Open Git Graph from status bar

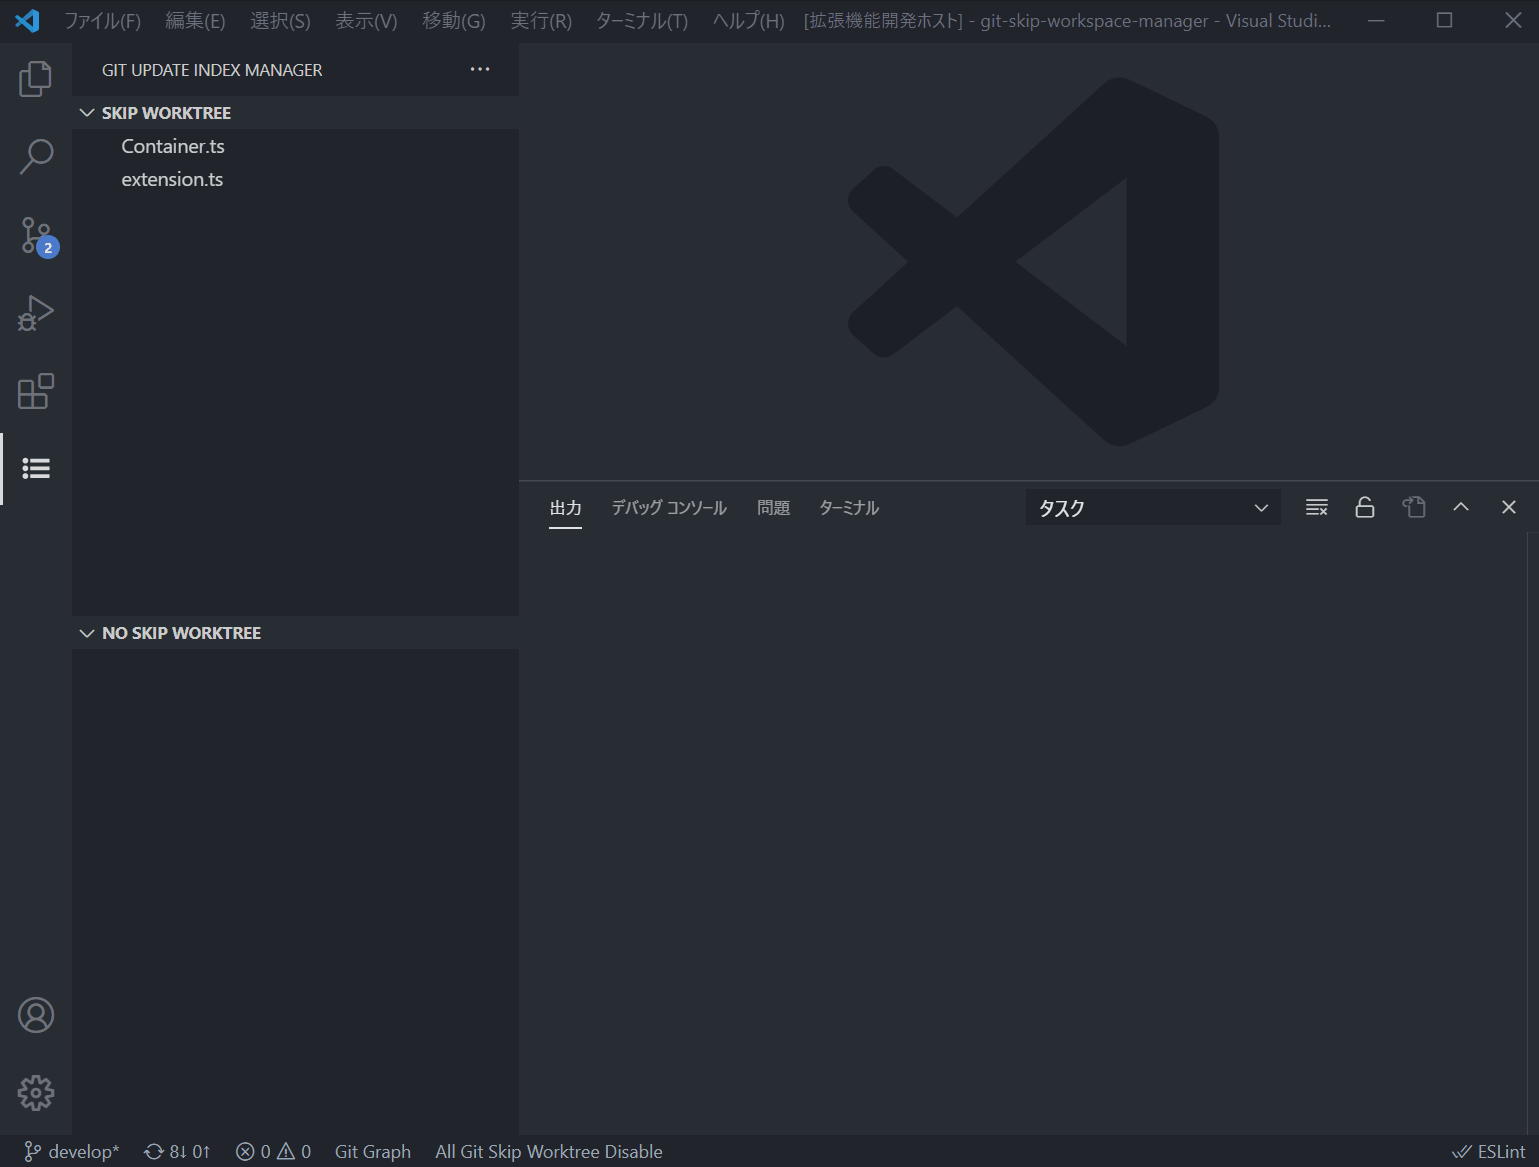373,1152
